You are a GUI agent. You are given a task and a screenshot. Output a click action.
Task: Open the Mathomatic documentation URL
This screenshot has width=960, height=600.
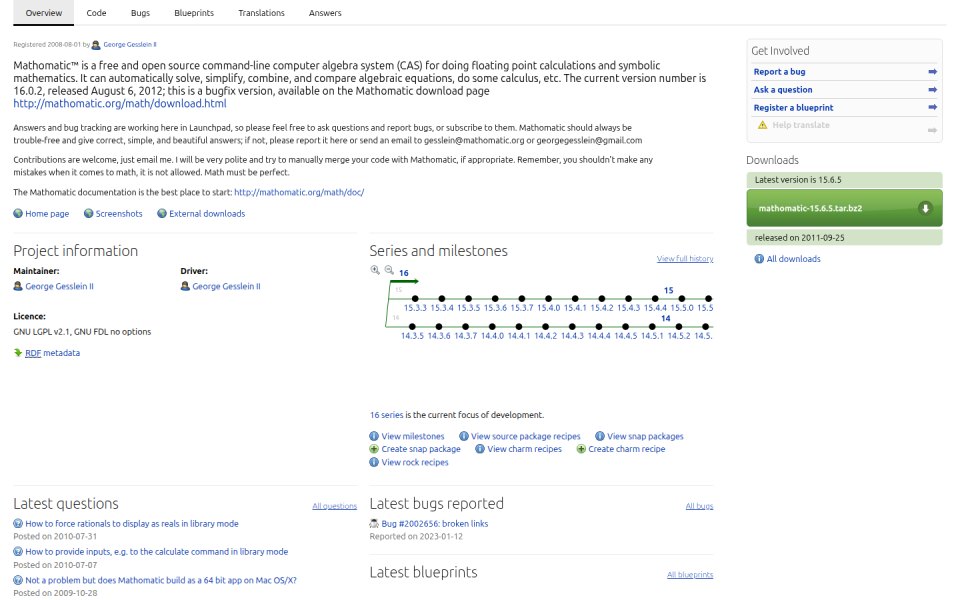(299, 192)
